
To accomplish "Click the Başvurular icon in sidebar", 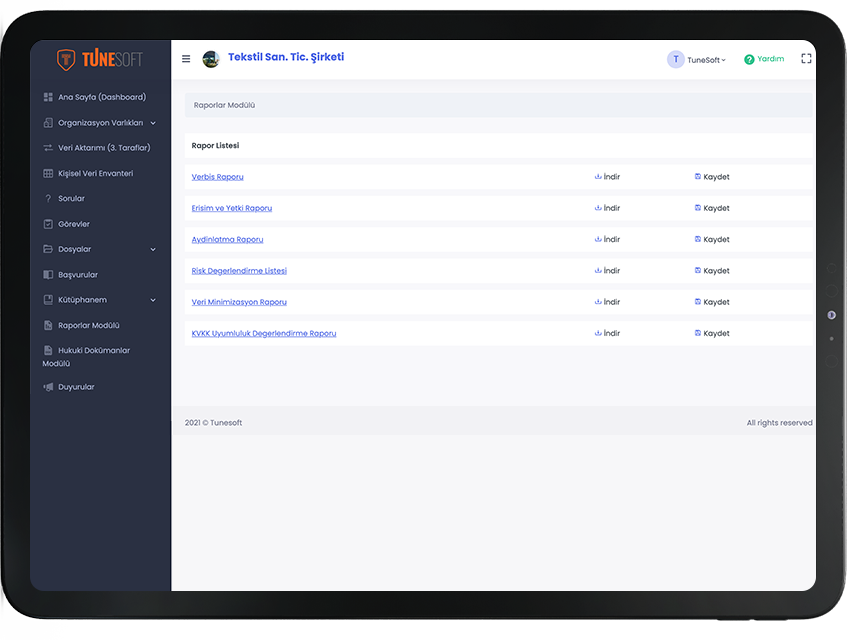I will tap(48, 274).
